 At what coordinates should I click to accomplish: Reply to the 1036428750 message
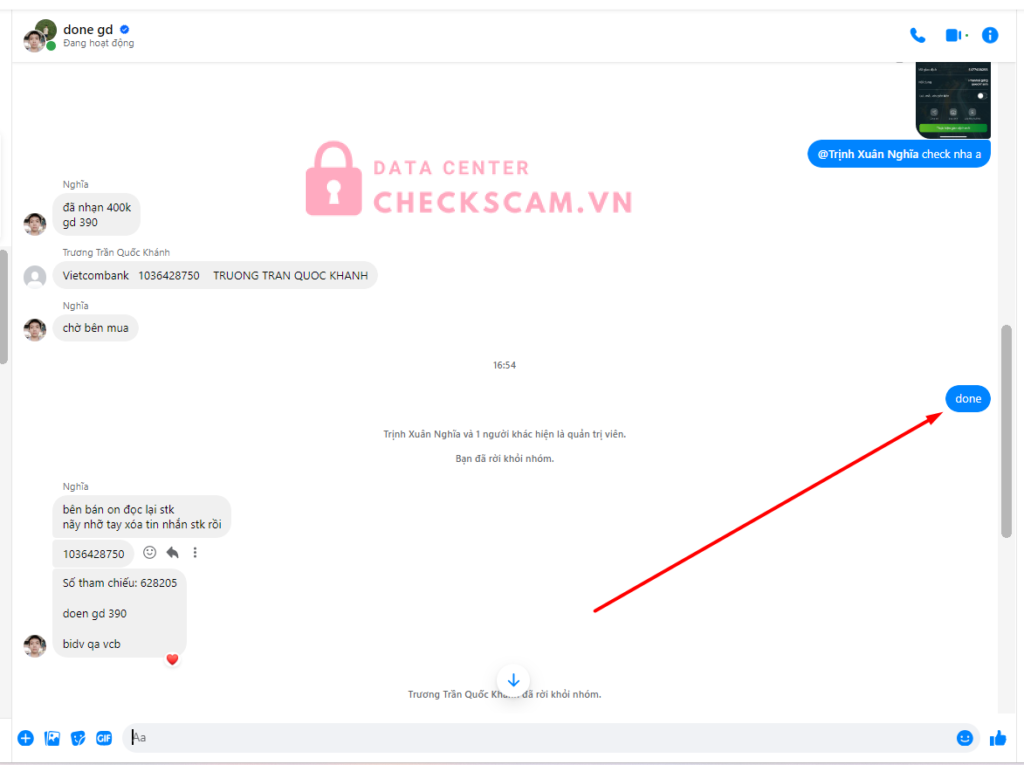click(172, 553)
